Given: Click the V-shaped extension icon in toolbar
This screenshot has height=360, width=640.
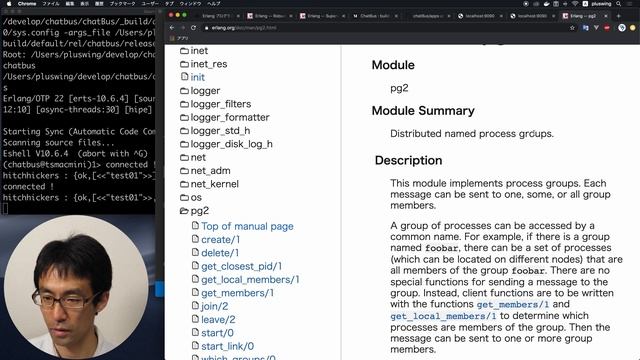Looking at the screenshot, I should [x=596, y=28].
